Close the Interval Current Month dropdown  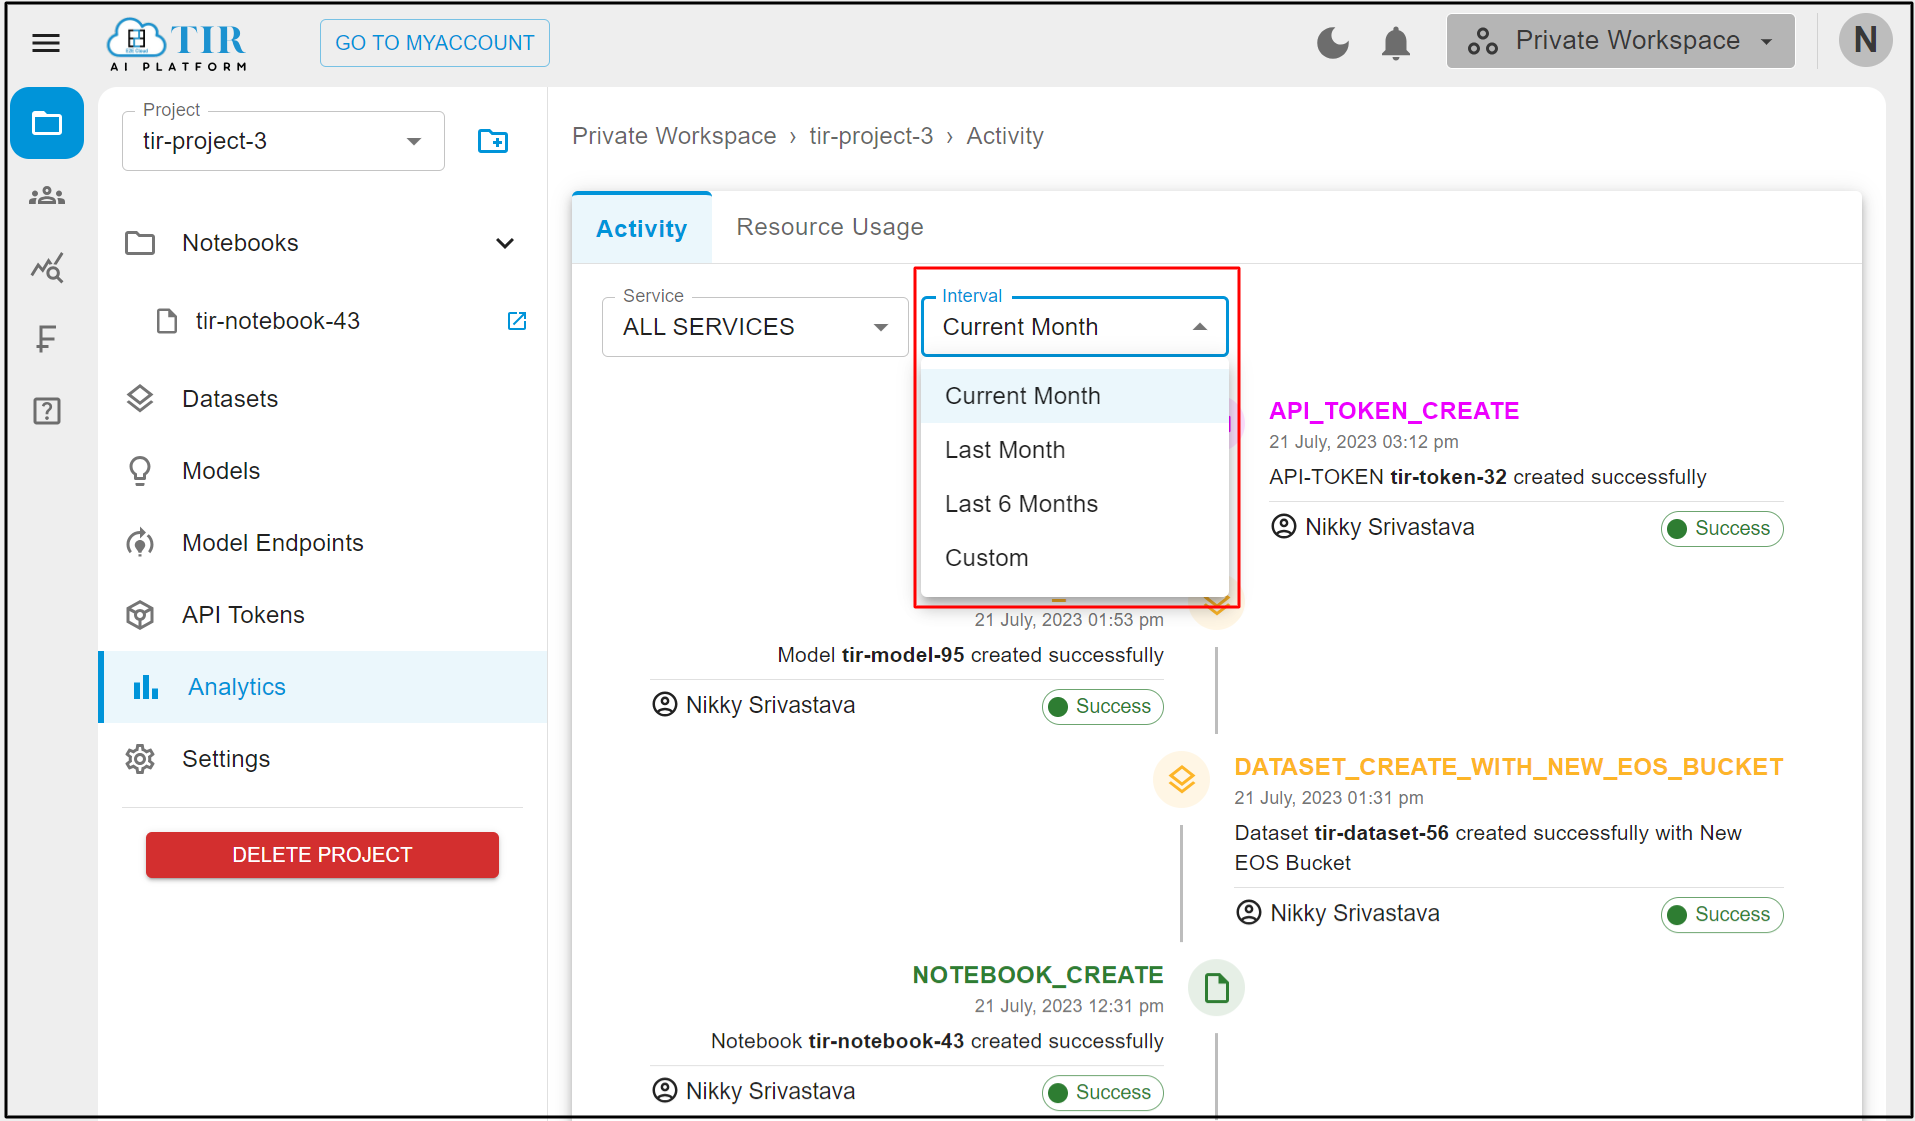coord(1074,327)
